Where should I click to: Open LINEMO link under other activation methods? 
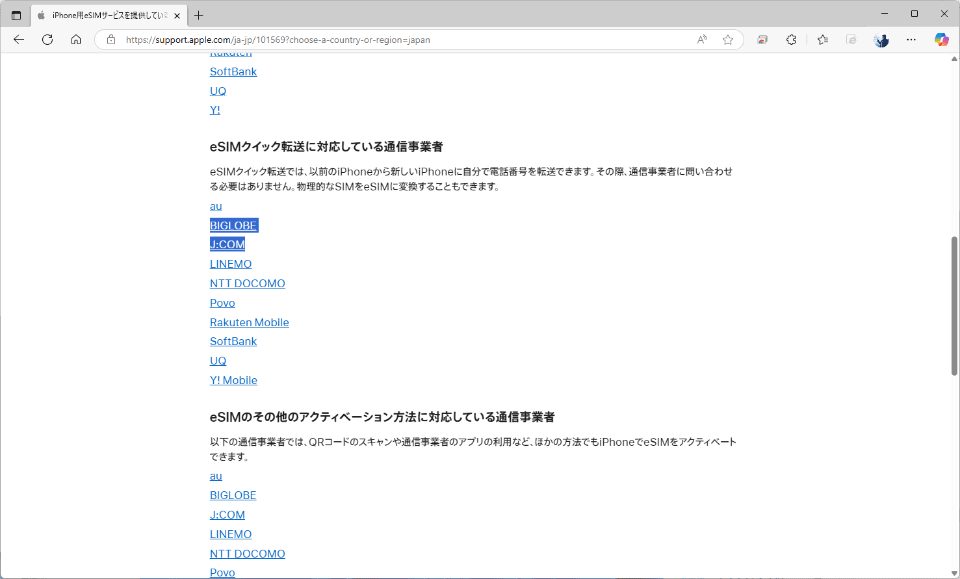pos(231,534)
